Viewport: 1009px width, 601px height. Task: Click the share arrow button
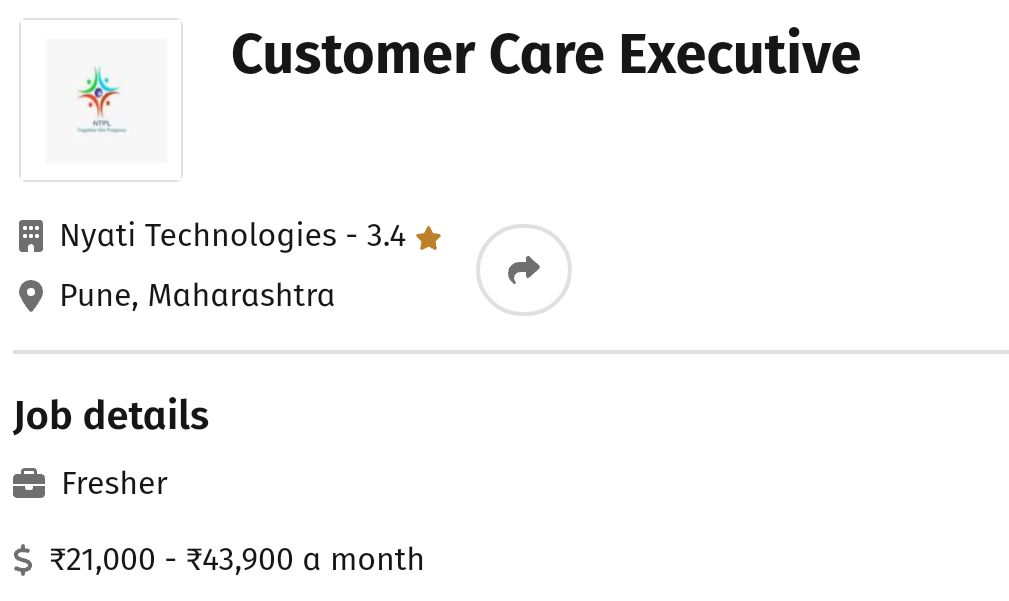click(x=523, y=270)
